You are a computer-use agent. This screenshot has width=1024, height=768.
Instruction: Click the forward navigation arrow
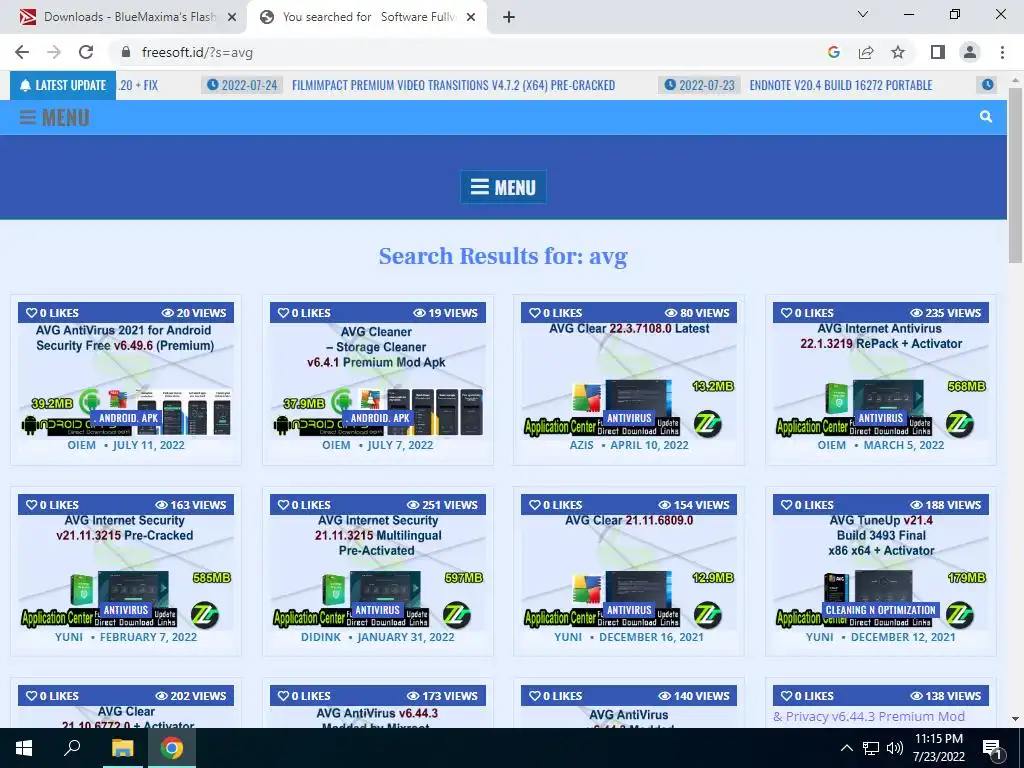[54, 52]
